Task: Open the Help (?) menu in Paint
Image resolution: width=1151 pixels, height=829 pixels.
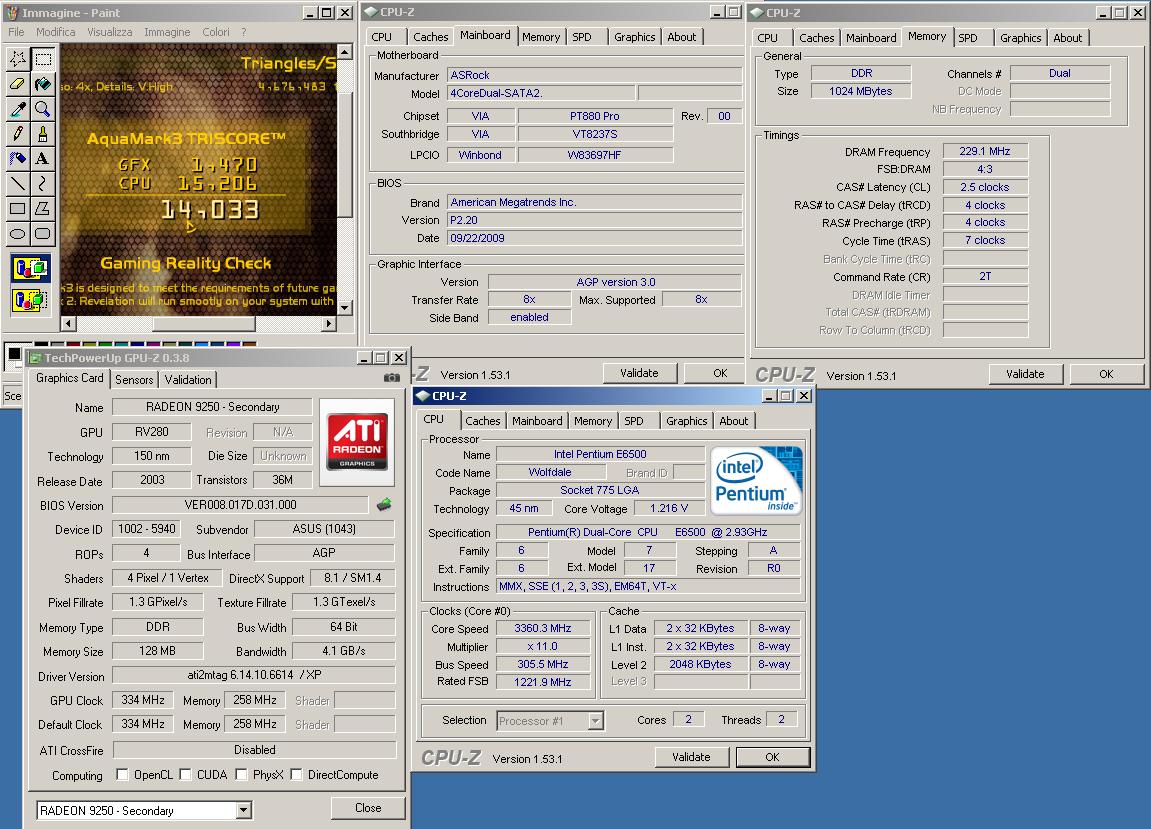Action: point(244,32)
